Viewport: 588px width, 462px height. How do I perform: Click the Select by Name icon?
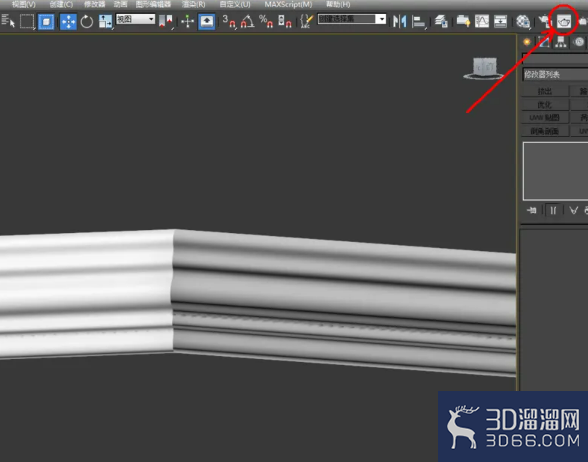(8, 21)
